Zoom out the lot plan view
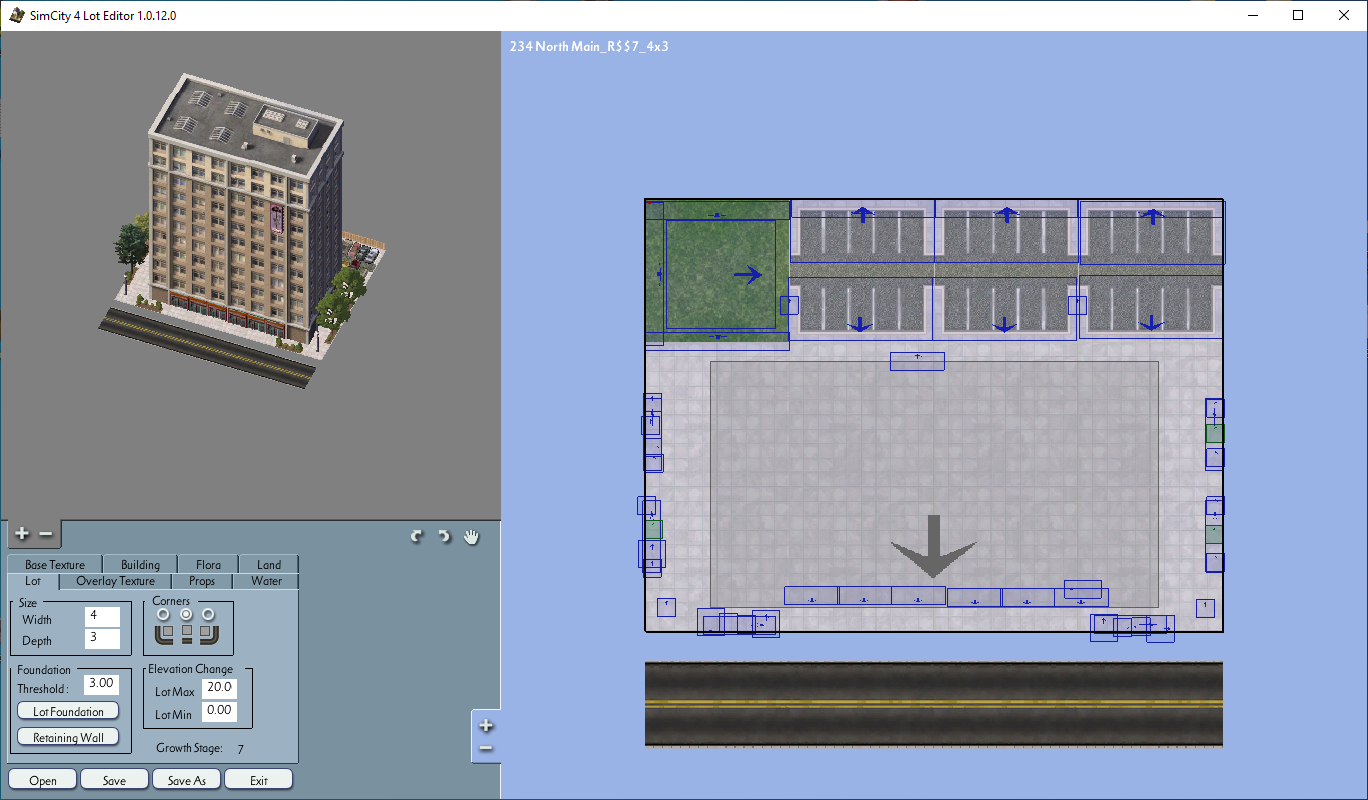 pos(486,748)
